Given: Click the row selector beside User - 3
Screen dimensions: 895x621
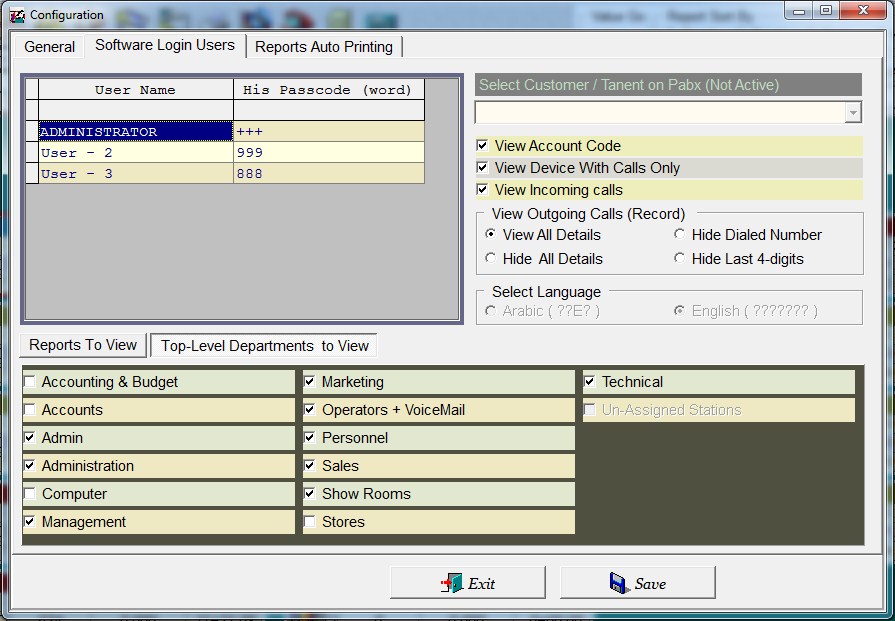Looking at the screenshot, I should click(x=32, y=174).
